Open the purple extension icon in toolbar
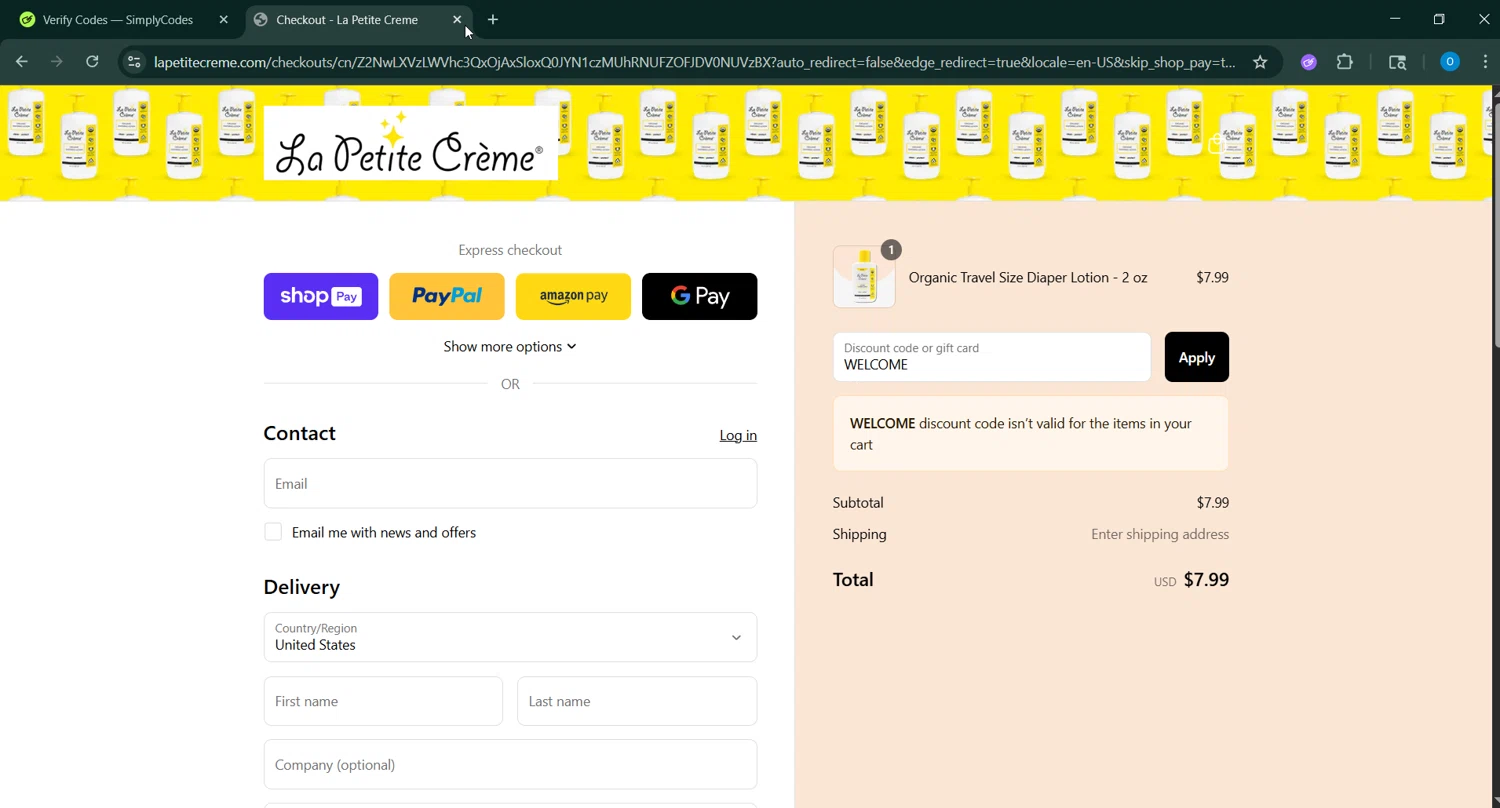Screen dimensions: 1500x808 (x=1308, y=62)
